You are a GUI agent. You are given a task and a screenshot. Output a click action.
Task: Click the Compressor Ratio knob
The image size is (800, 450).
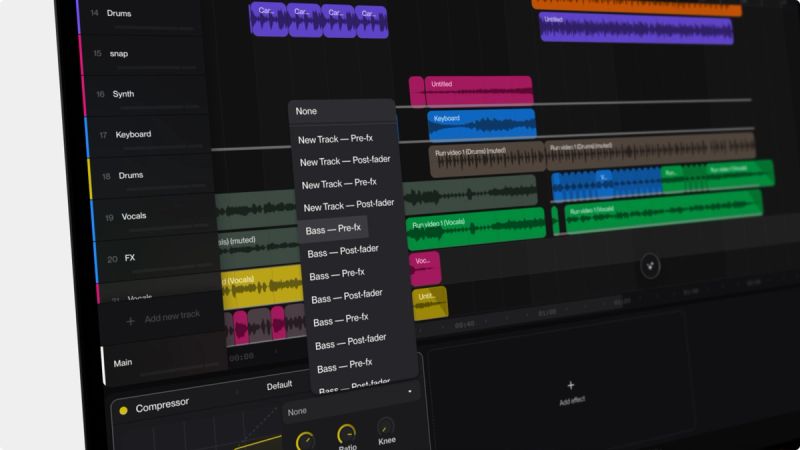(x=347, y=434)
